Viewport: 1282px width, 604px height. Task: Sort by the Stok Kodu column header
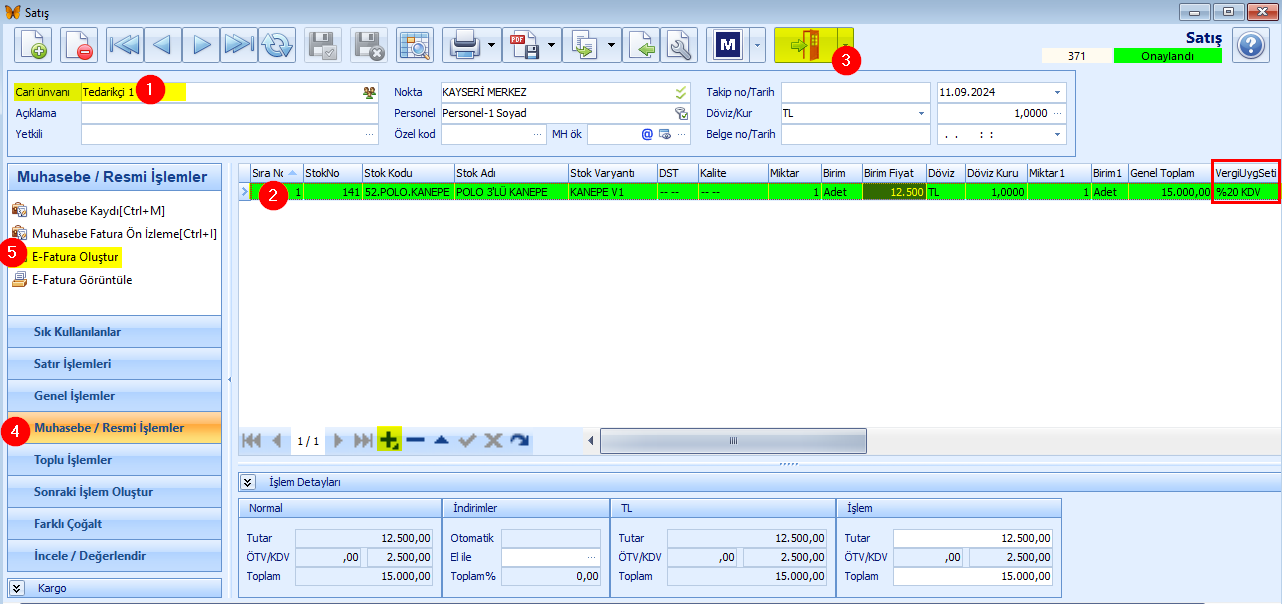408,173
